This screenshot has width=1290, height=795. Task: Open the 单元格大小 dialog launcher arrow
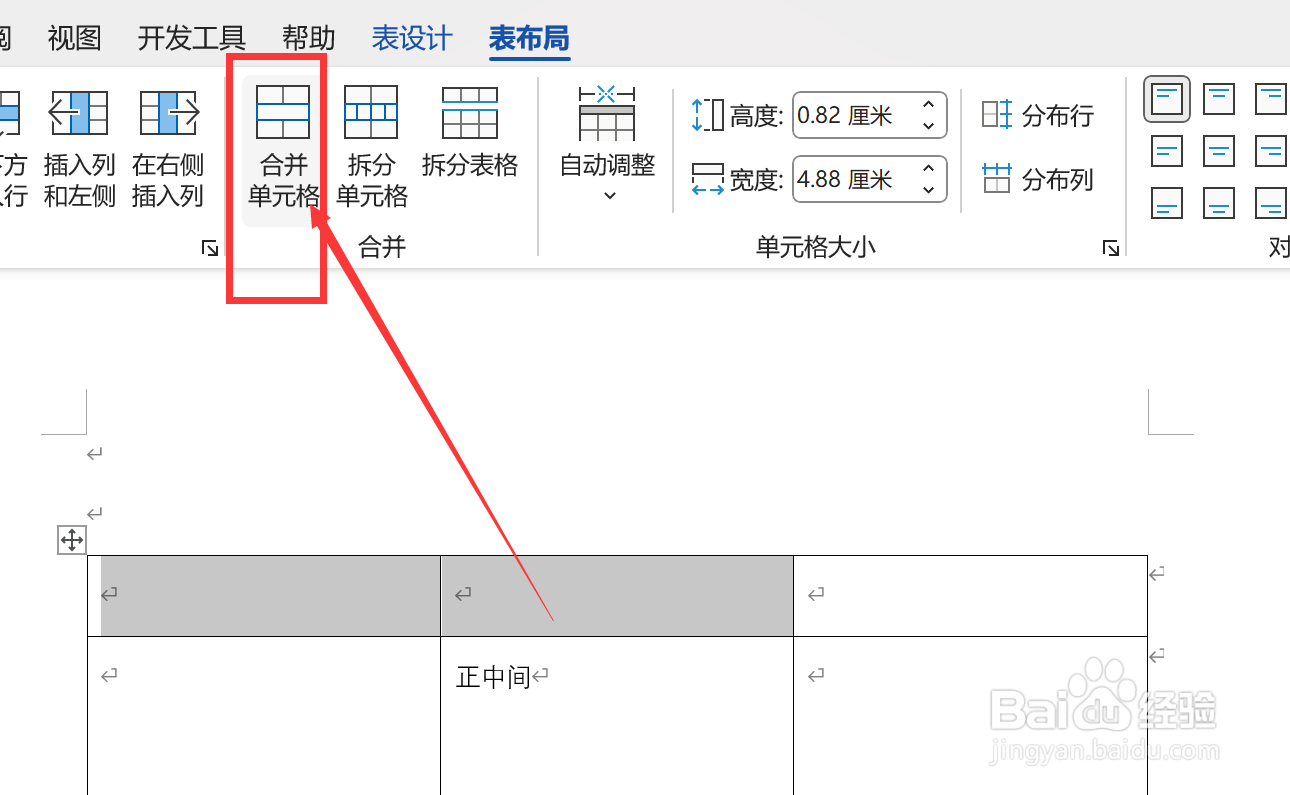pyautogui.click(x=1110, y=247)
